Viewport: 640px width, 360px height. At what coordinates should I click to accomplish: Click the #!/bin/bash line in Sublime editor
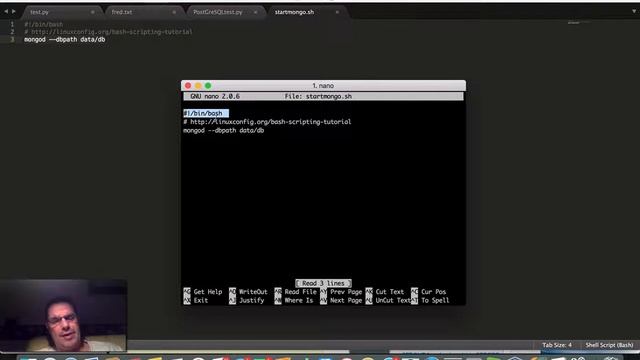(44, 24)
